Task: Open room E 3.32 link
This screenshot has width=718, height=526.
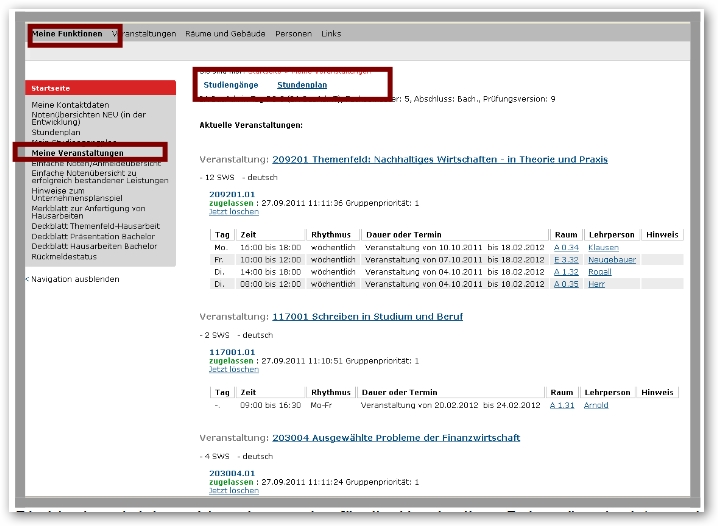Action: 566,260
